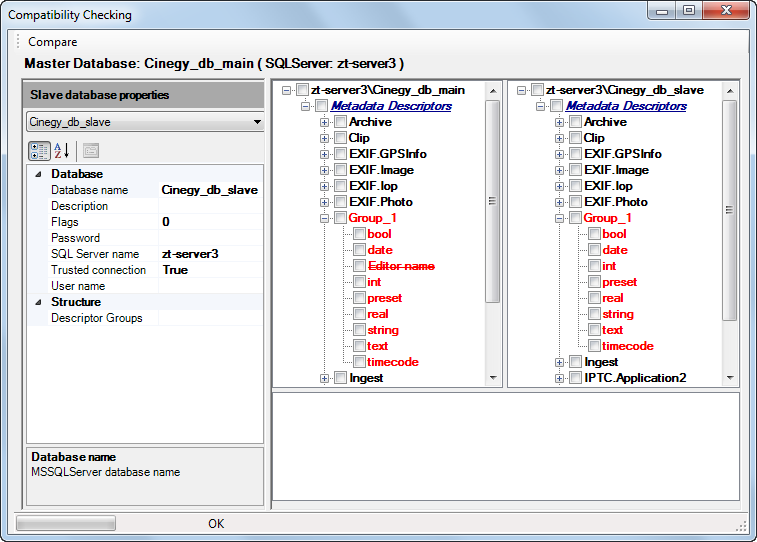Check Metadata Descriptors in main tree
The image size is (757, 542).
[321, 106]
